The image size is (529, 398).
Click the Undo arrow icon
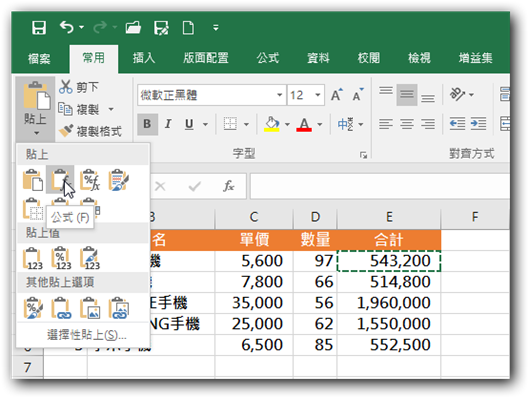click(66, 27)
